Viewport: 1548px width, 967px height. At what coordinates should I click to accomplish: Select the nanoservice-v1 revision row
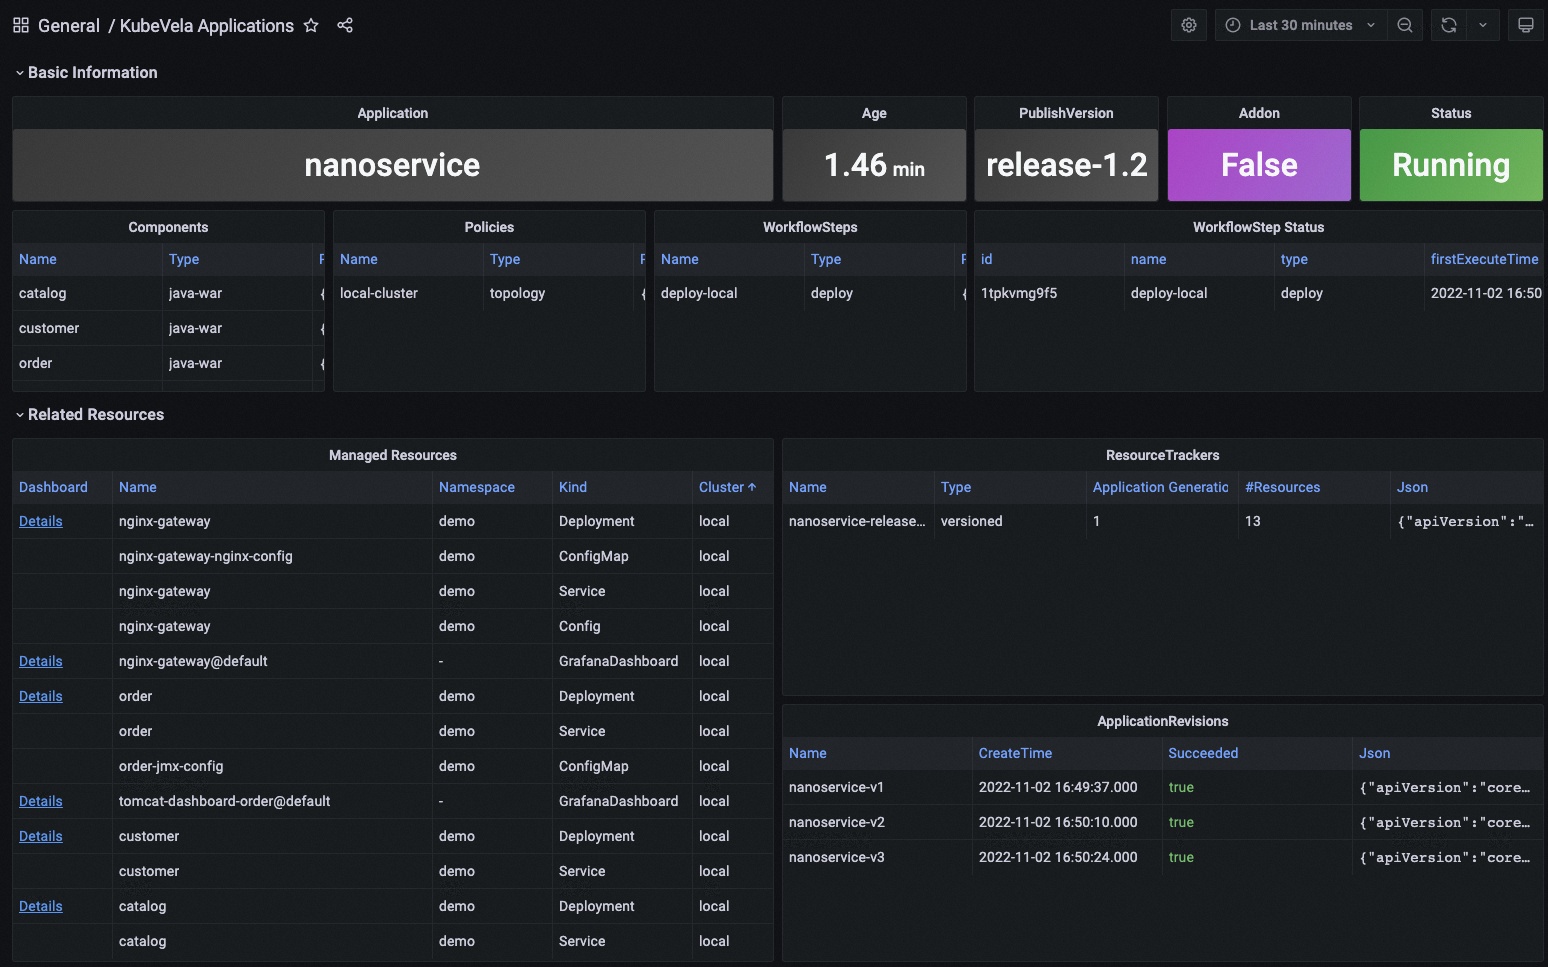pos(1163,787)
